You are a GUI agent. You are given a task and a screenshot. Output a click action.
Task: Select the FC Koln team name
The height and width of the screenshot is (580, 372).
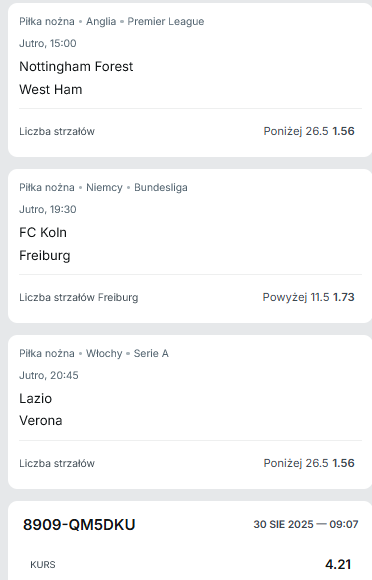[x=43, y=233]
